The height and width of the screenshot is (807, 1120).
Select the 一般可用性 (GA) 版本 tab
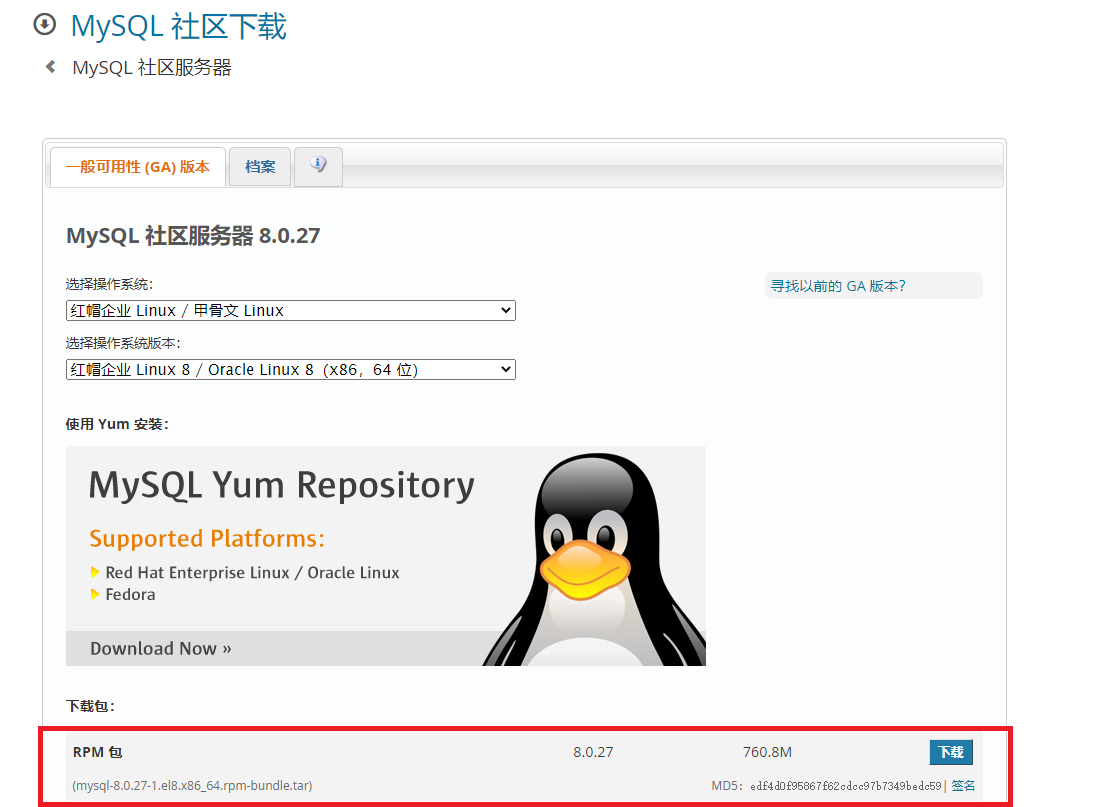coord(138,168)
